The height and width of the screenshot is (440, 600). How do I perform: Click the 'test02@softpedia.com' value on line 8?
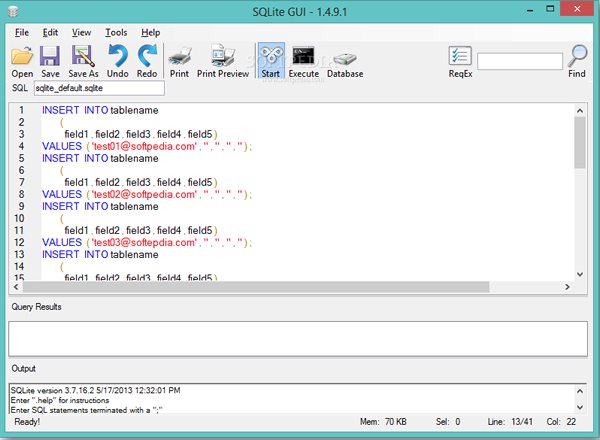tap(145, 194)
